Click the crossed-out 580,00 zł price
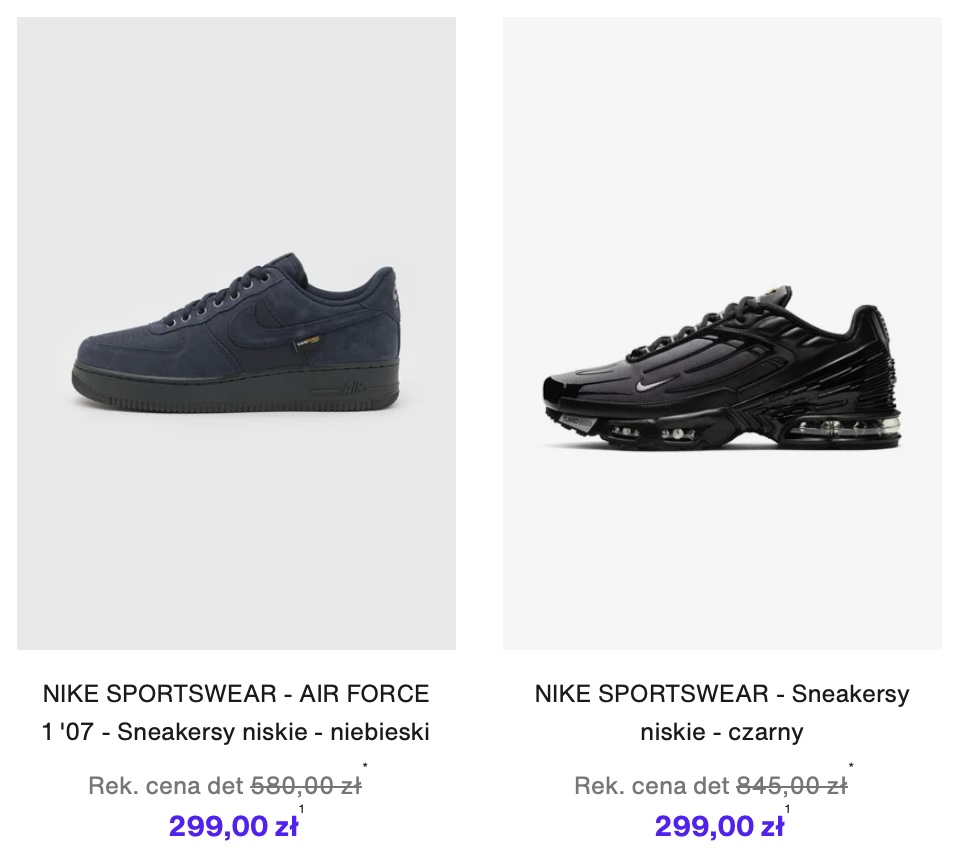 (x=305, y=786)
